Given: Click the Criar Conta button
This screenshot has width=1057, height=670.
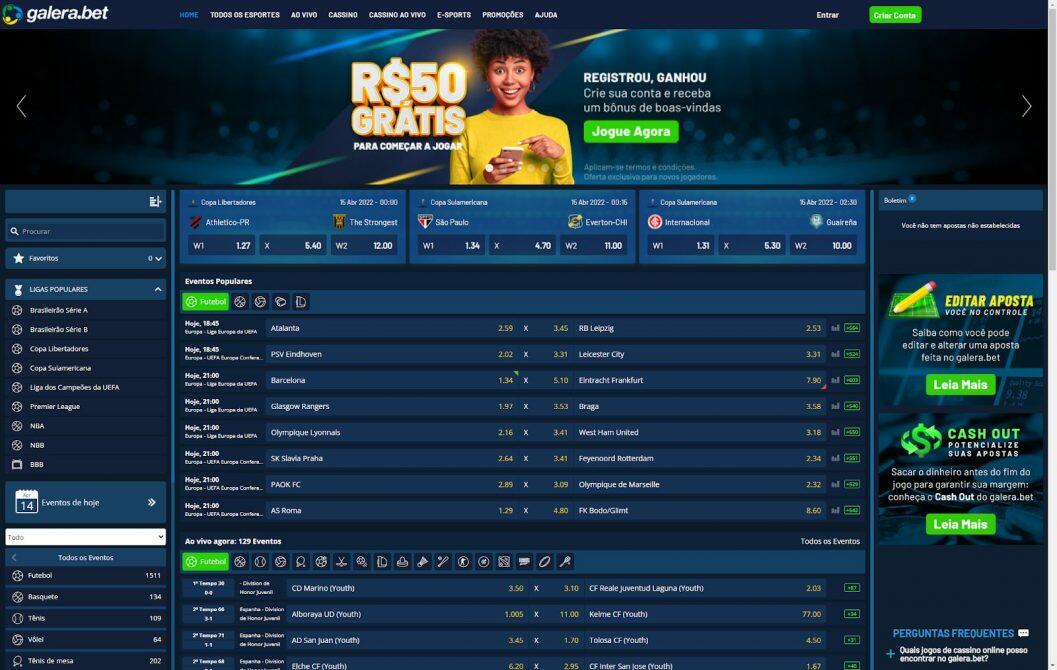Looking at the screenshot, I should coord(895,15).
